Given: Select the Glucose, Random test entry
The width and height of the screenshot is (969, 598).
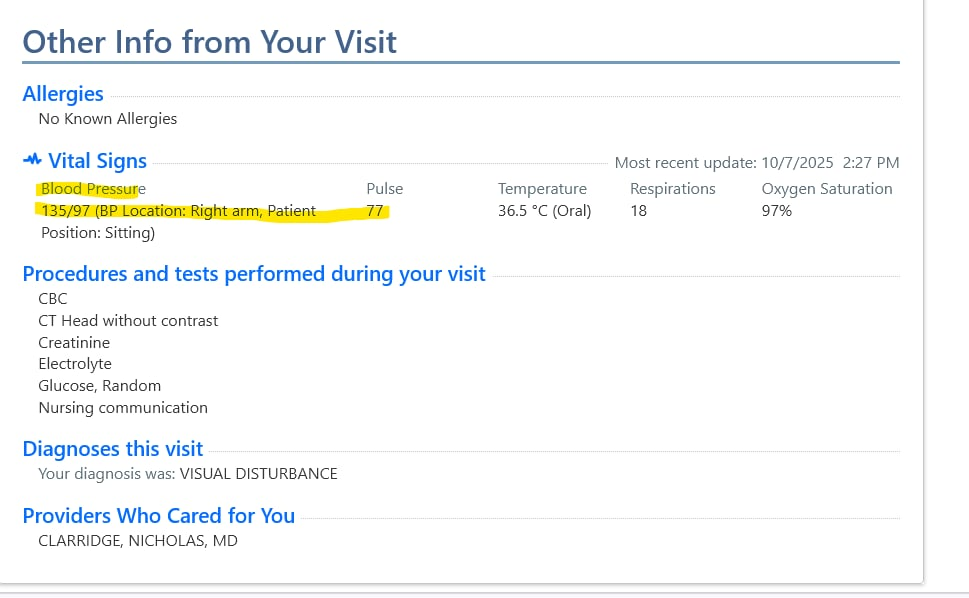Looking at the screenshot, I should 99,386.
